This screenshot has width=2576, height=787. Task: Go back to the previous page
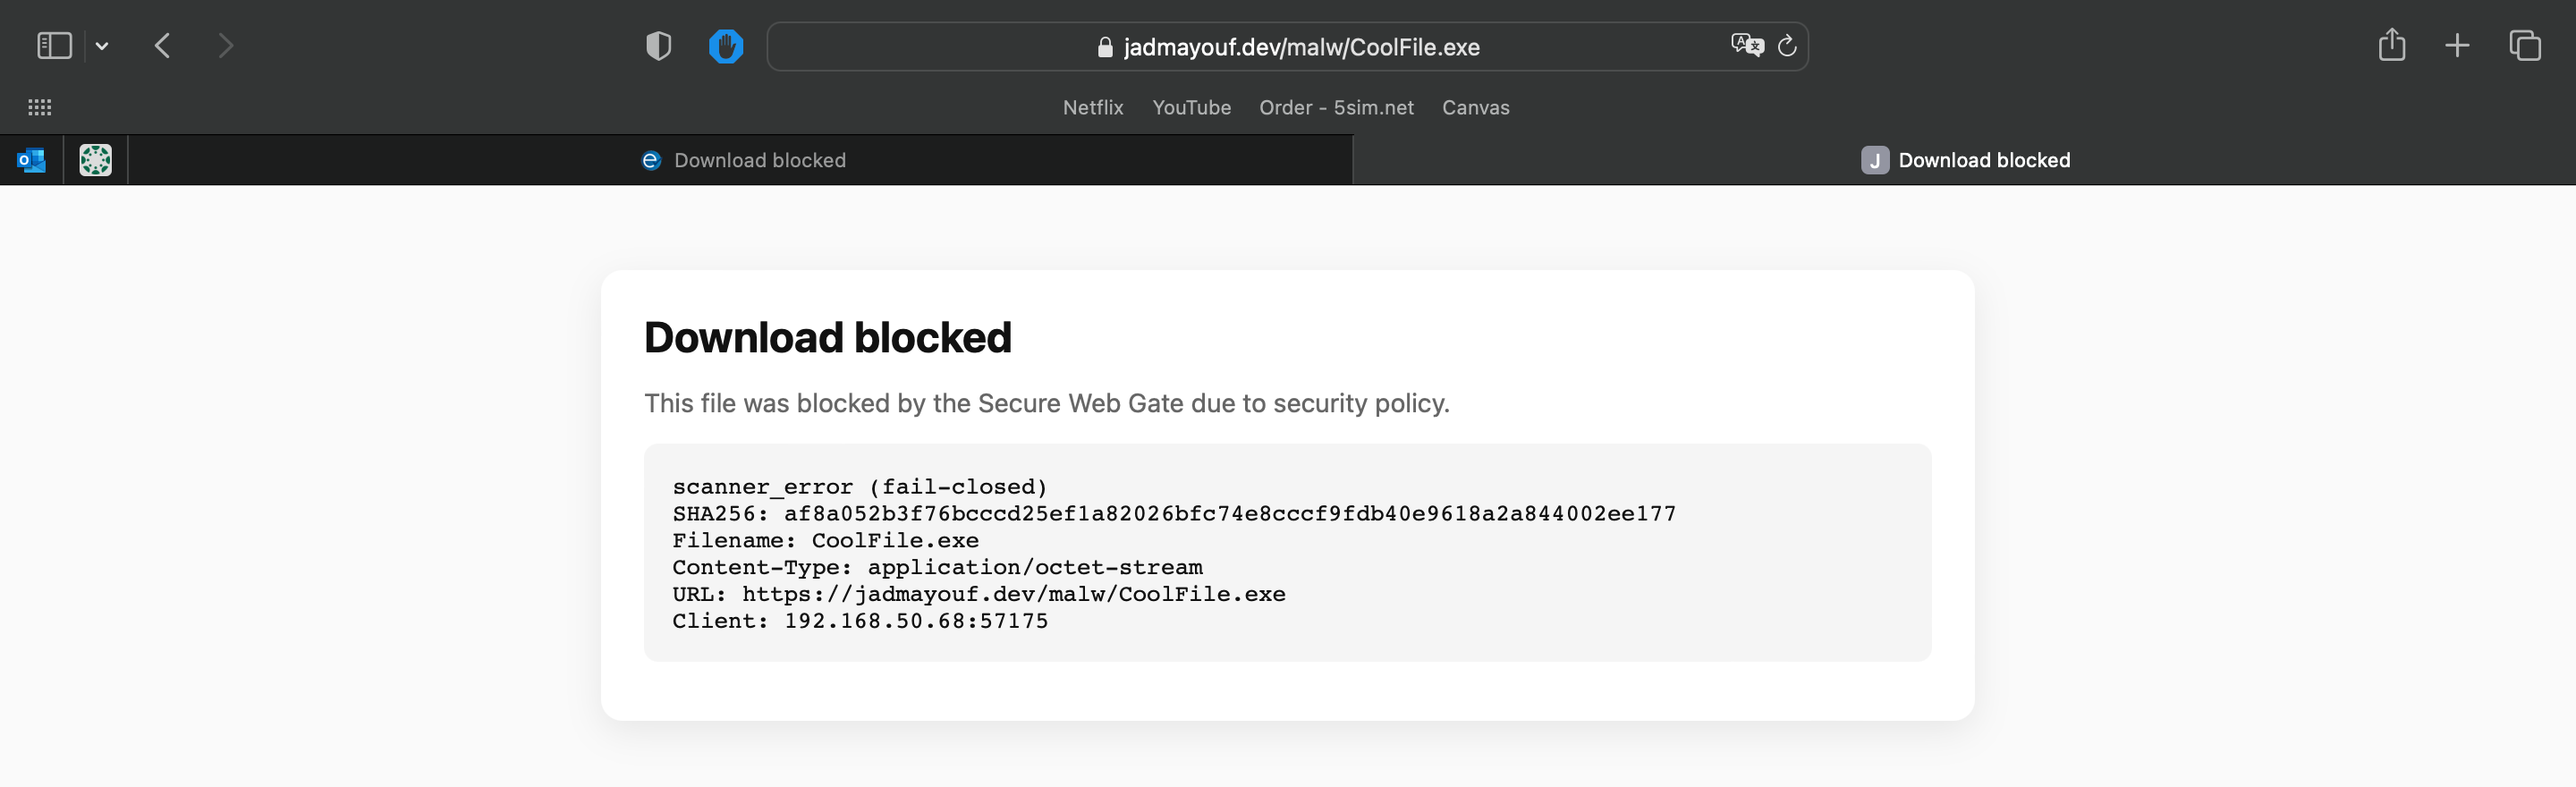(163, 46)
